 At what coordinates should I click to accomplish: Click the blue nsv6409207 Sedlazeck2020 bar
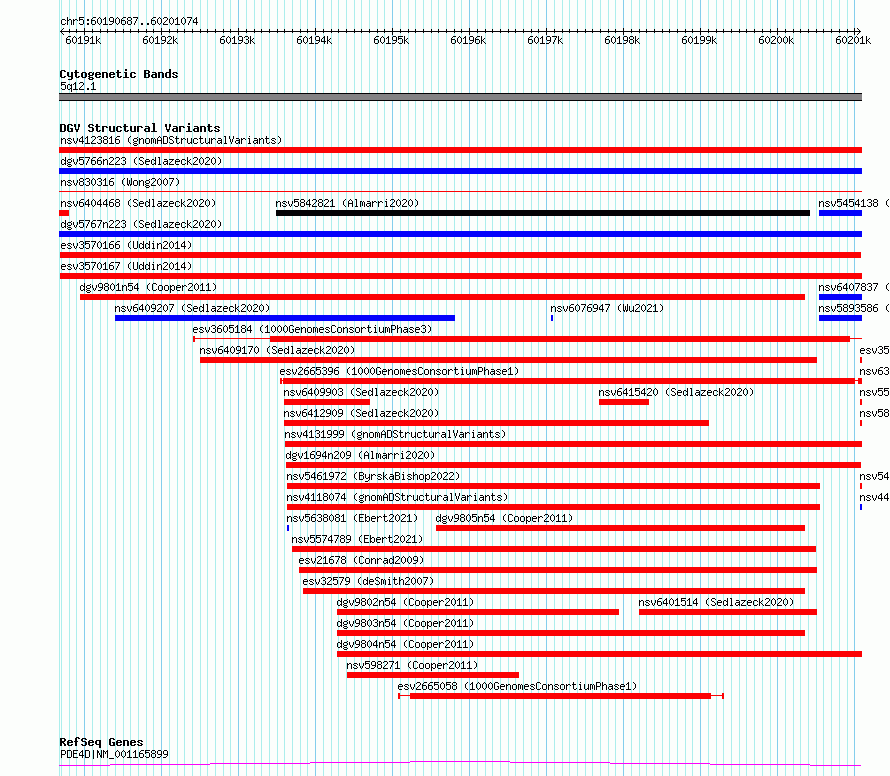tap(285, 318)
